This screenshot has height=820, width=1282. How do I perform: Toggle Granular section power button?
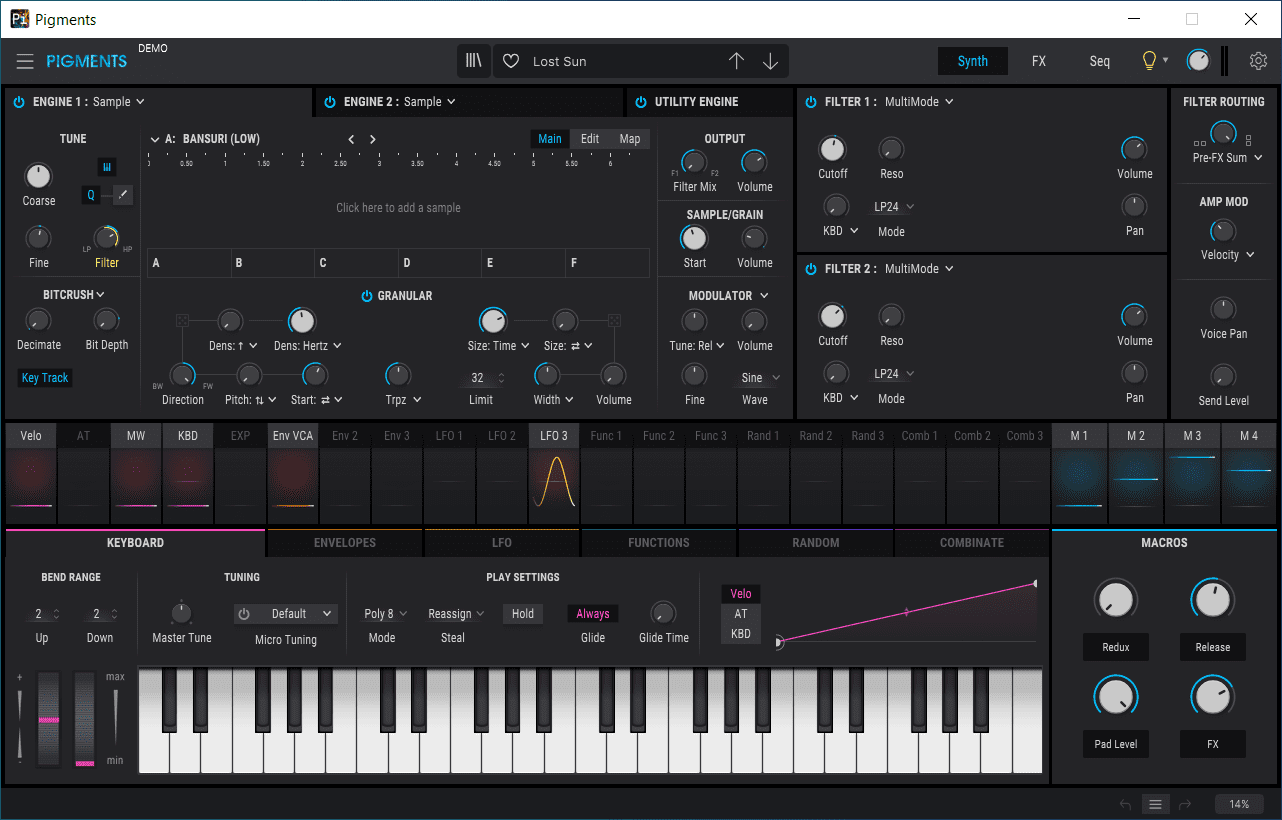pyautogui.click(x=367, y=296)
